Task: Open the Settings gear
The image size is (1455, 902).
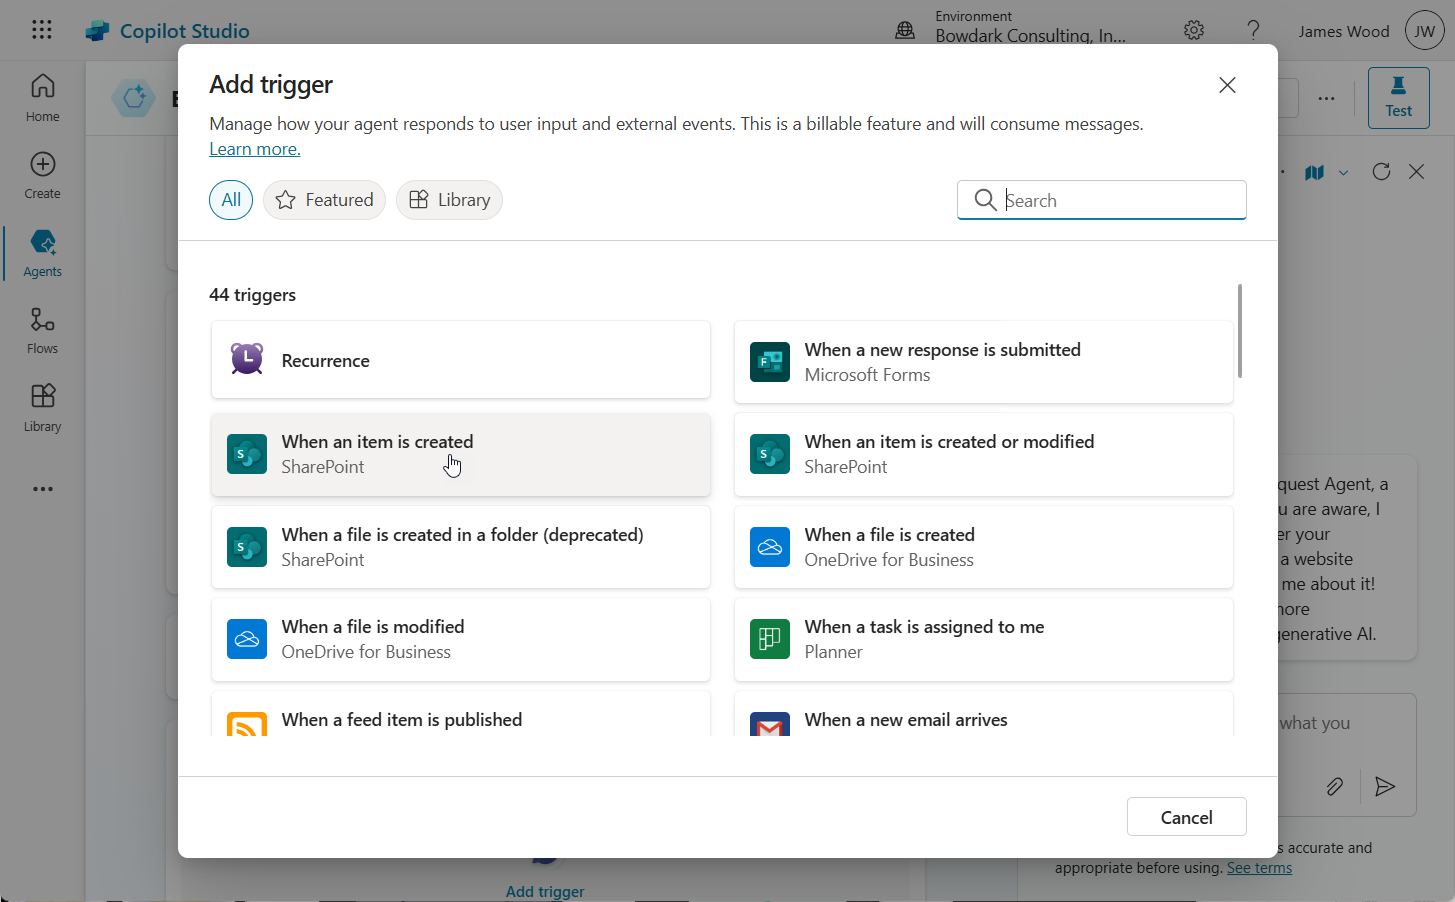Action: pos(1194,30)
